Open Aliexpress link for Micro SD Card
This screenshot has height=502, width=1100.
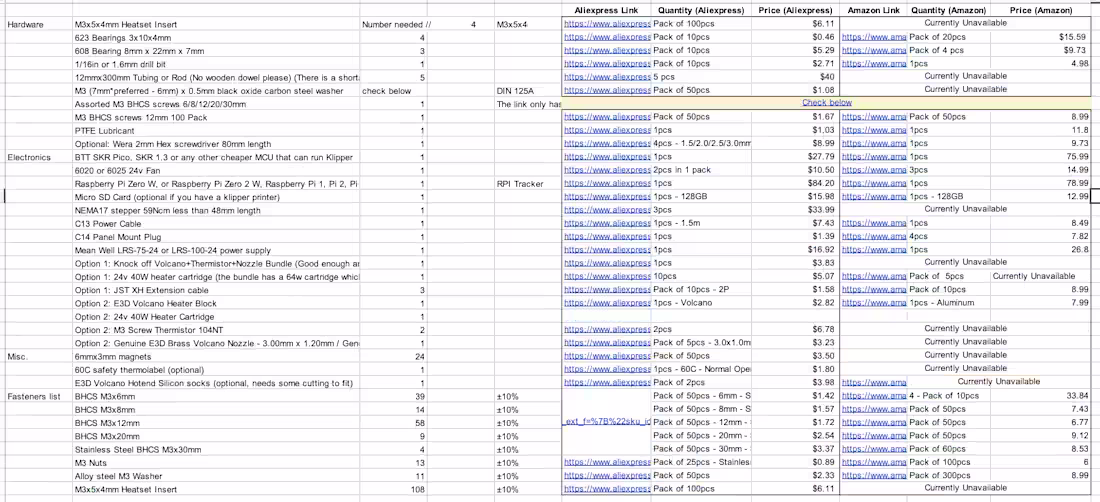(x=607, y=197)
